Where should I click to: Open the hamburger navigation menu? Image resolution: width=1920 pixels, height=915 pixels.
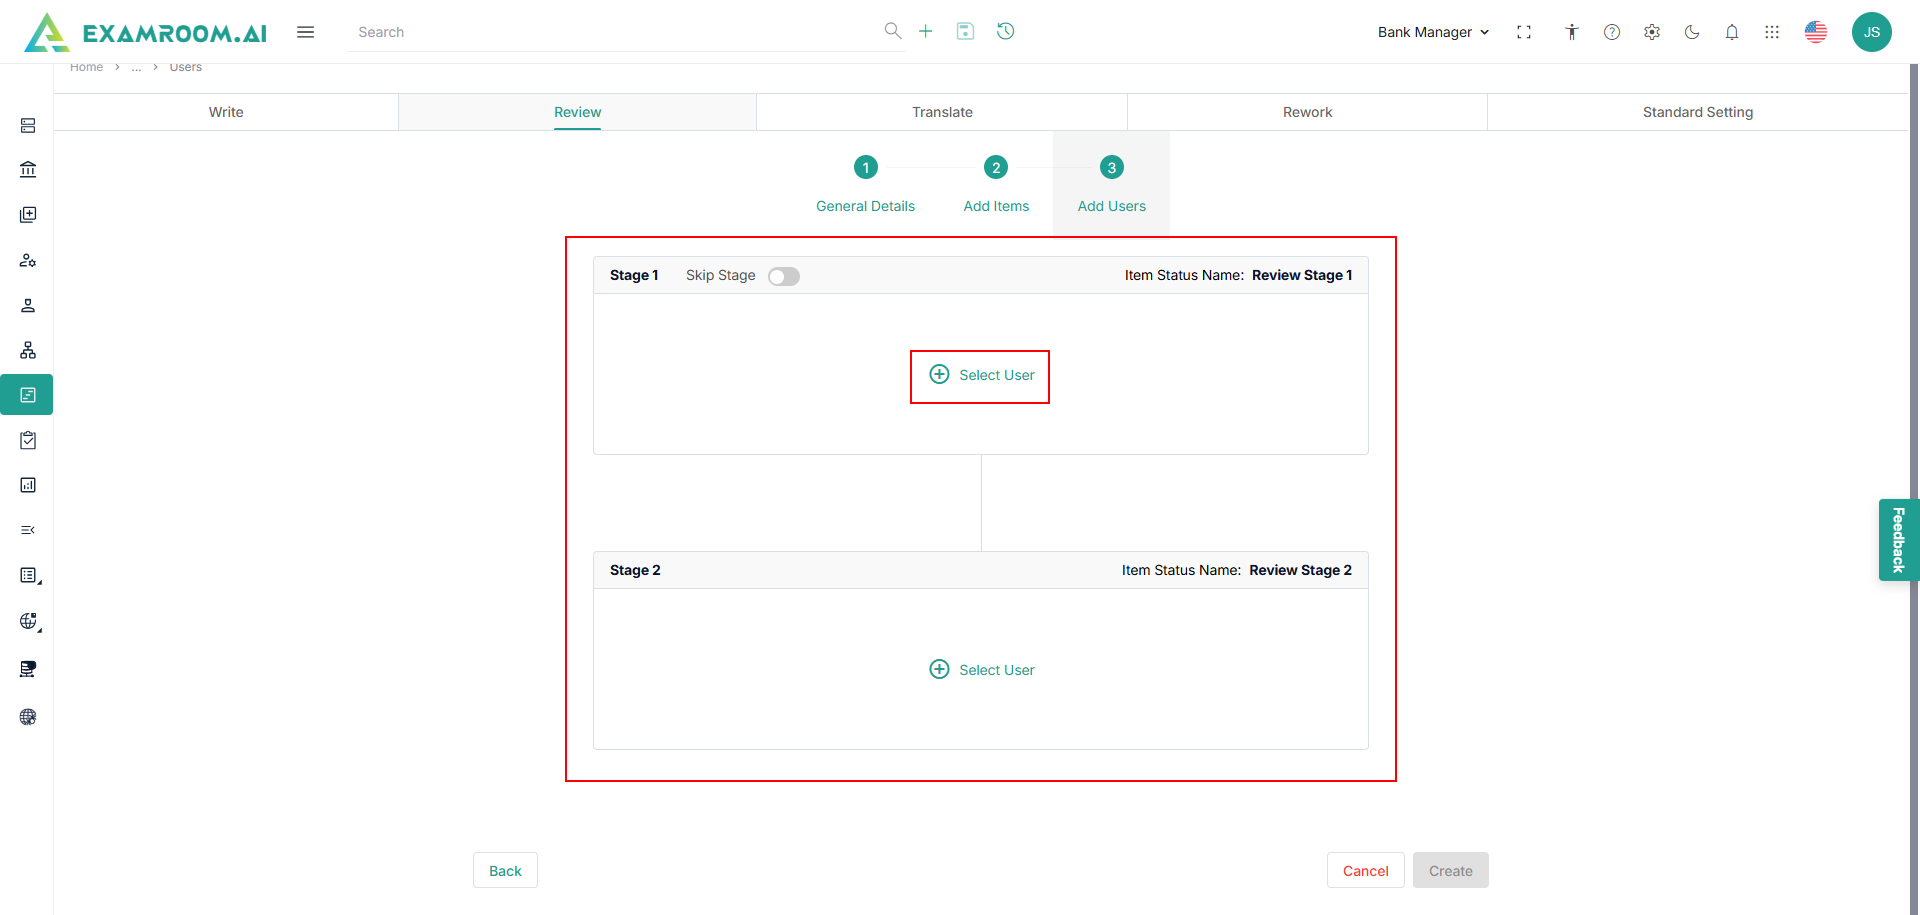point(306,32)
